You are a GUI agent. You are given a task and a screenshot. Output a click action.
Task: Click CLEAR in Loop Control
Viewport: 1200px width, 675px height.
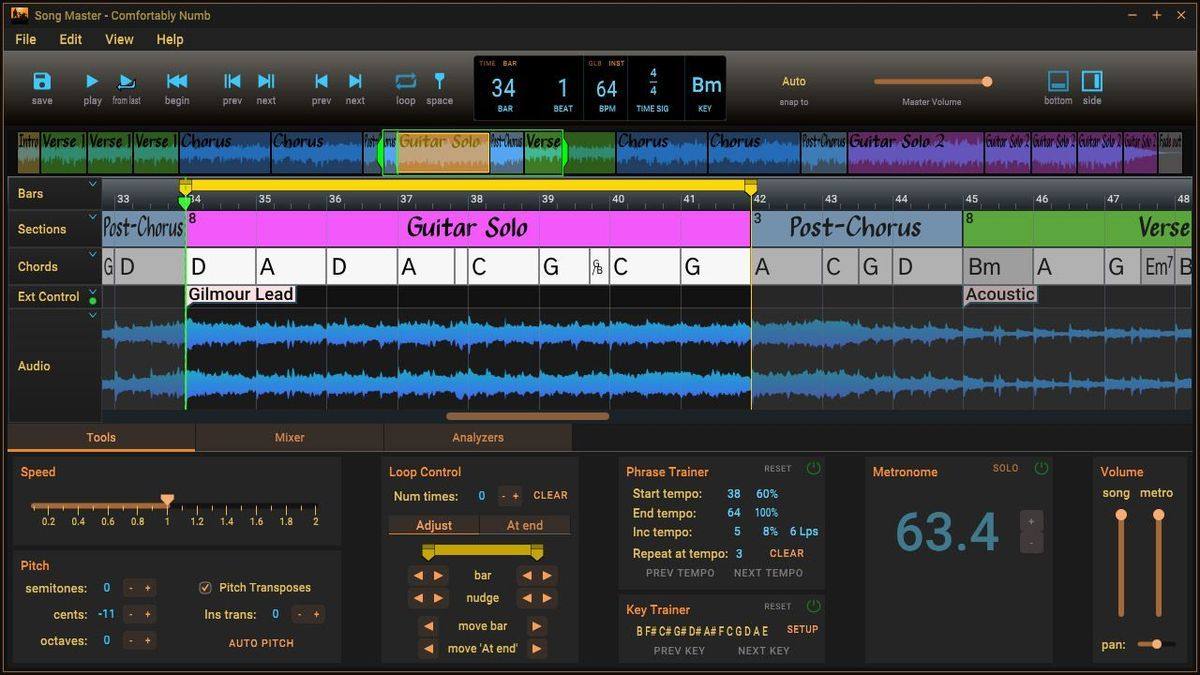coord(549,495)
